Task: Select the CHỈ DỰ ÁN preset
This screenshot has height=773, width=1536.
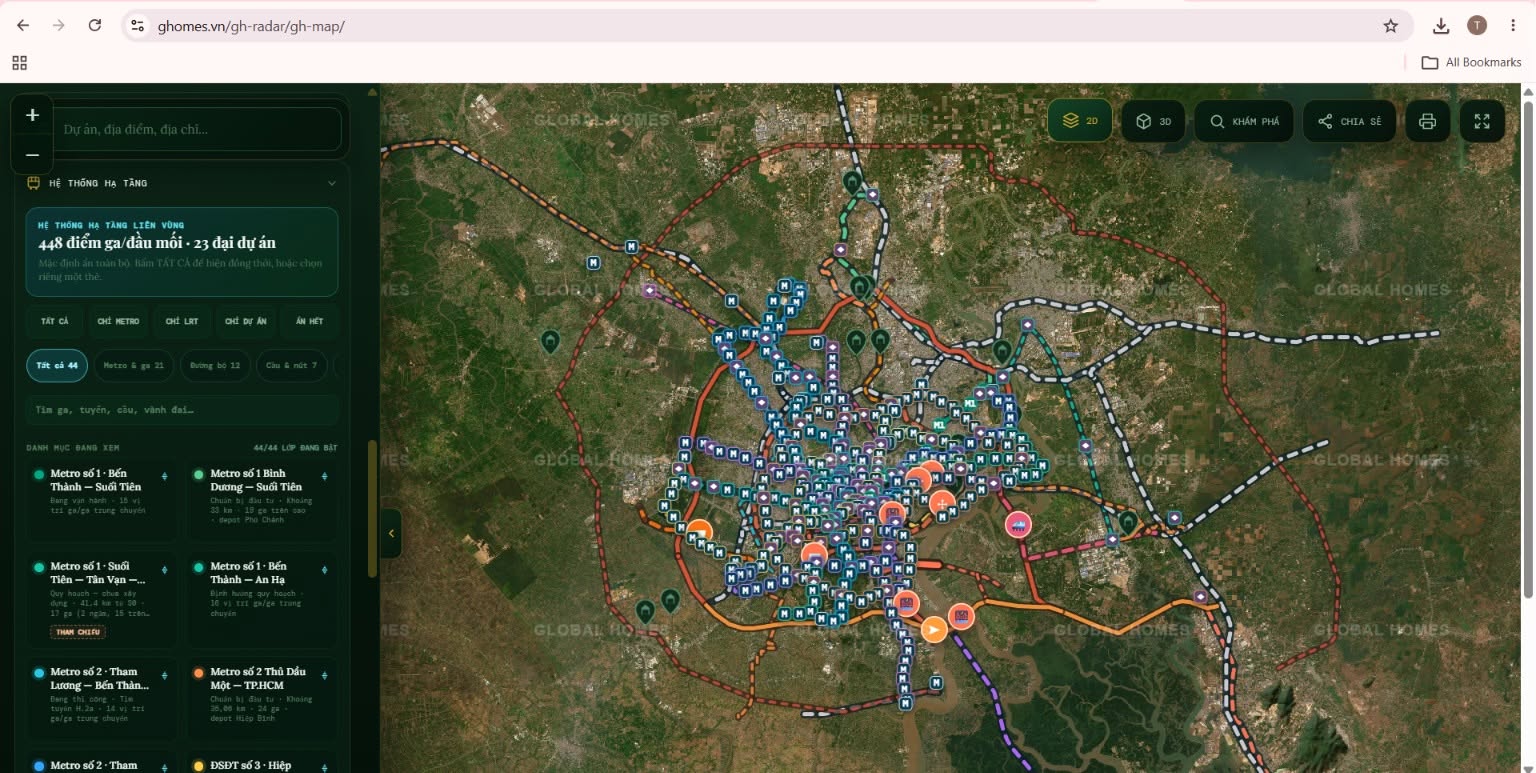Action: tap(246, 321)
